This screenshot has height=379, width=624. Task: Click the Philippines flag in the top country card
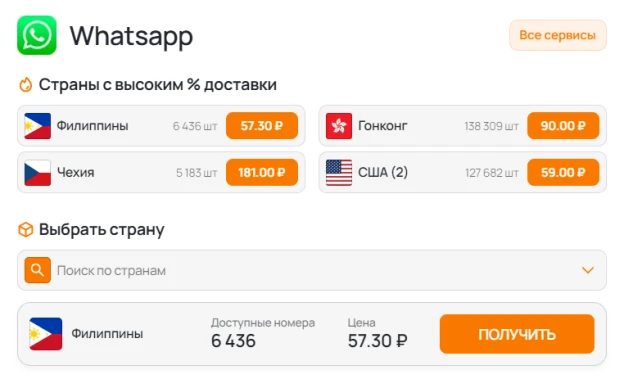tap(37, 126)
